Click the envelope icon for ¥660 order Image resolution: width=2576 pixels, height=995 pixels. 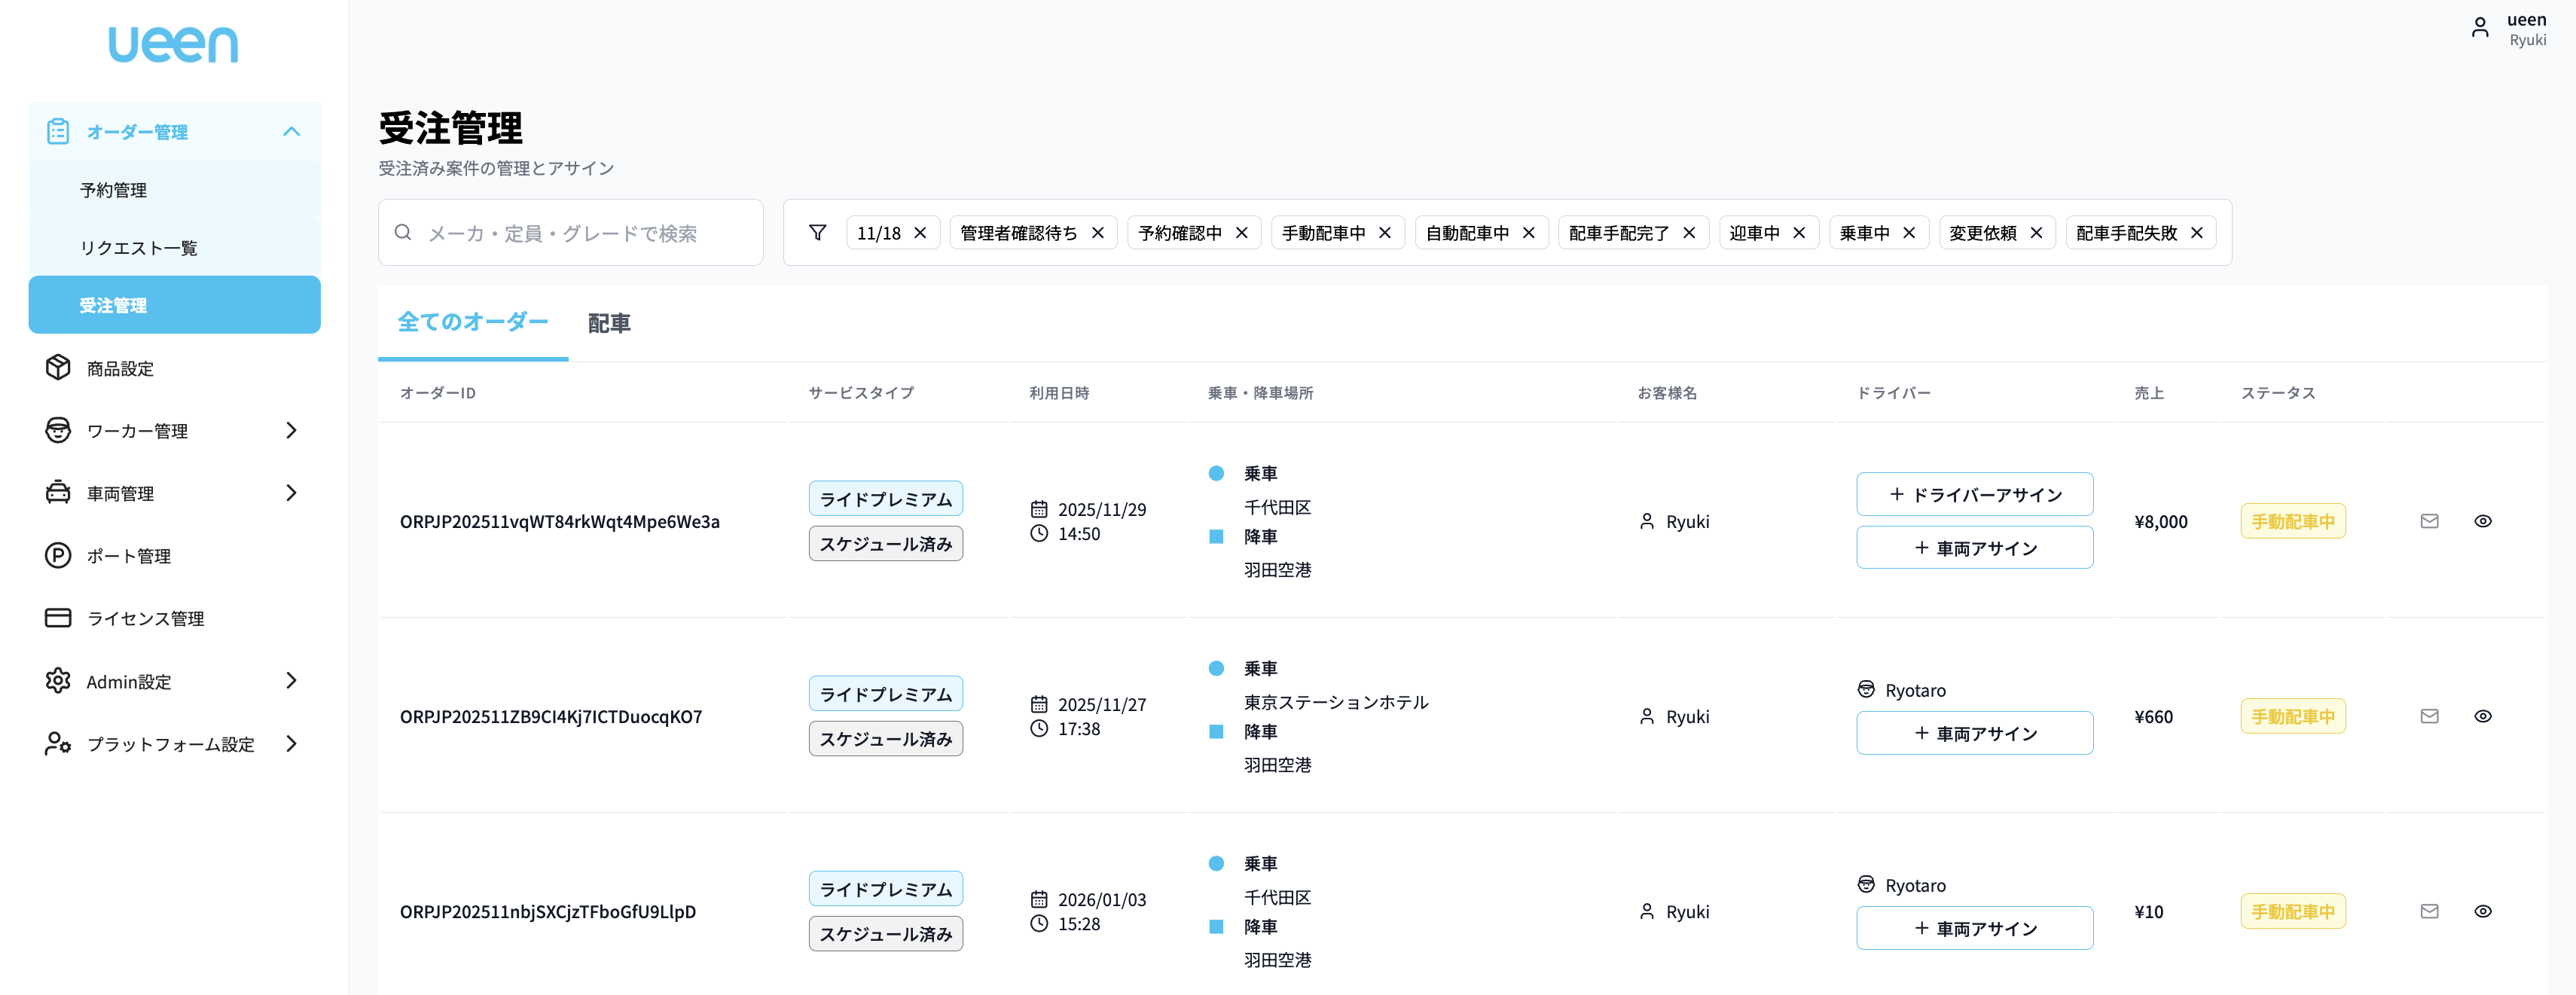pos(2429,716)
